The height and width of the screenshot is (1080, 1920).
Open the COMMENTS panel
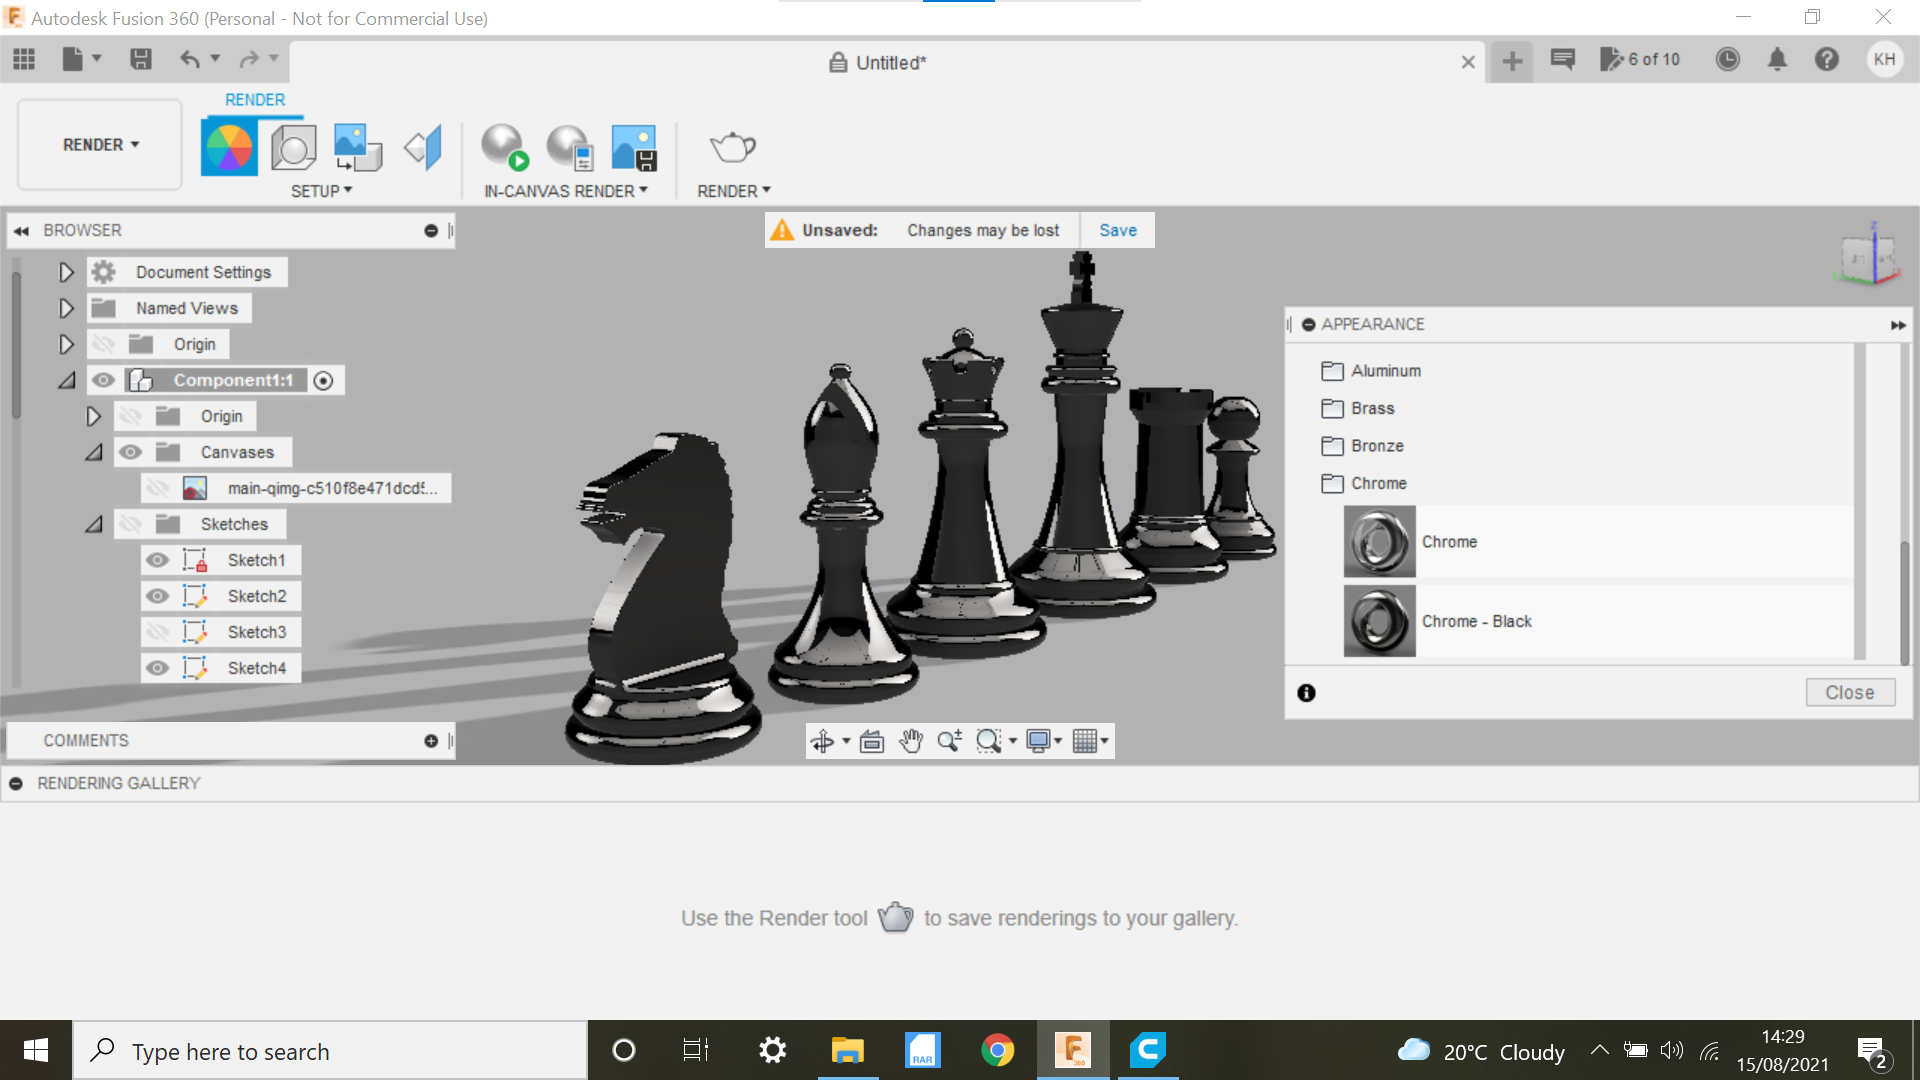coord(85,740)
